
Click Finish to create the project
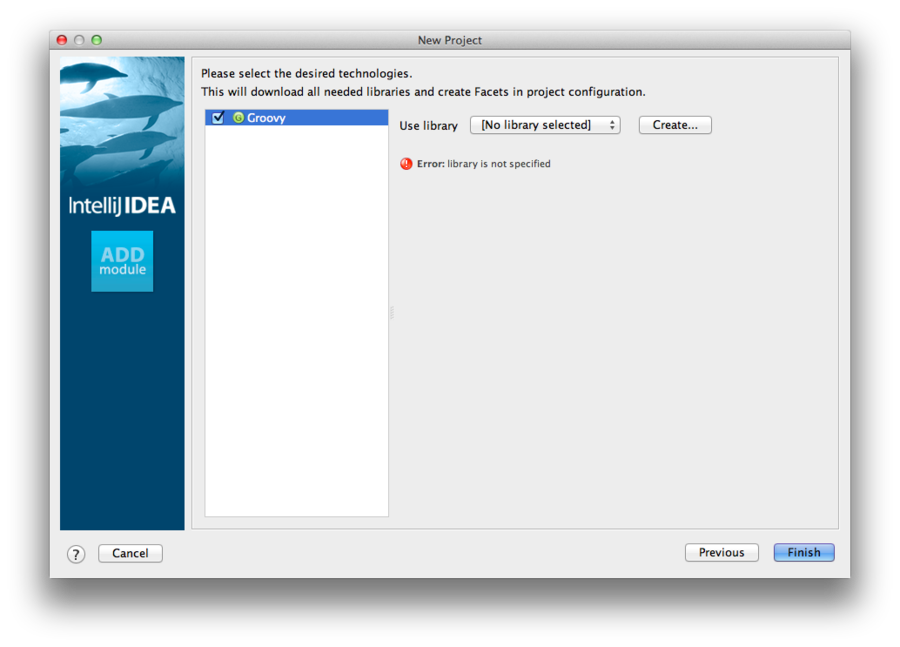click(804, 553)
